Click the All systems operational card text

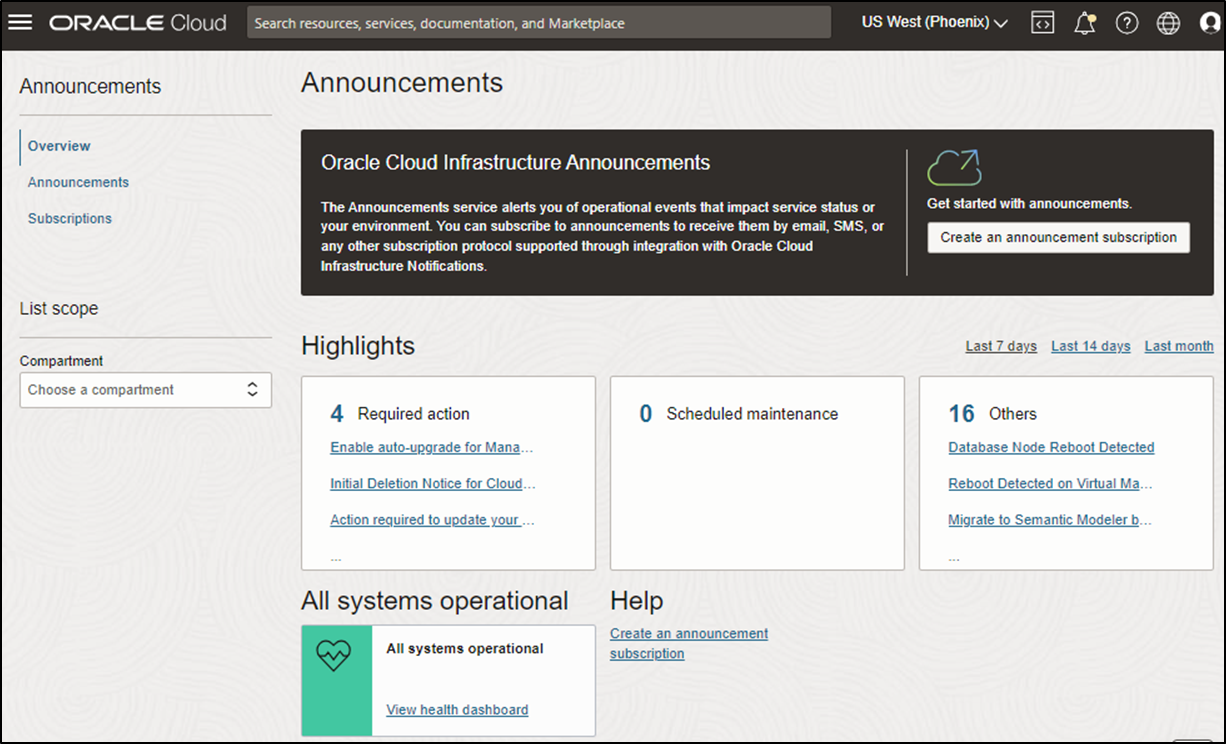tap(465, 648)
